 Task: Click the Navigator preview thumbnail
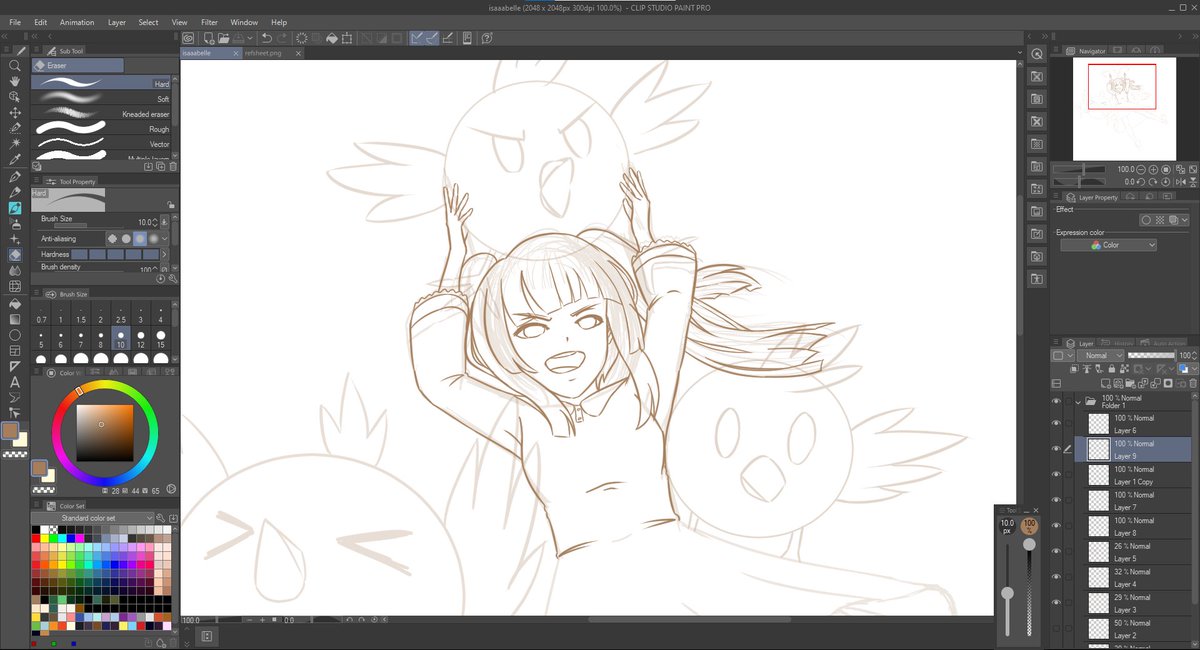[x=1124, y=108]
